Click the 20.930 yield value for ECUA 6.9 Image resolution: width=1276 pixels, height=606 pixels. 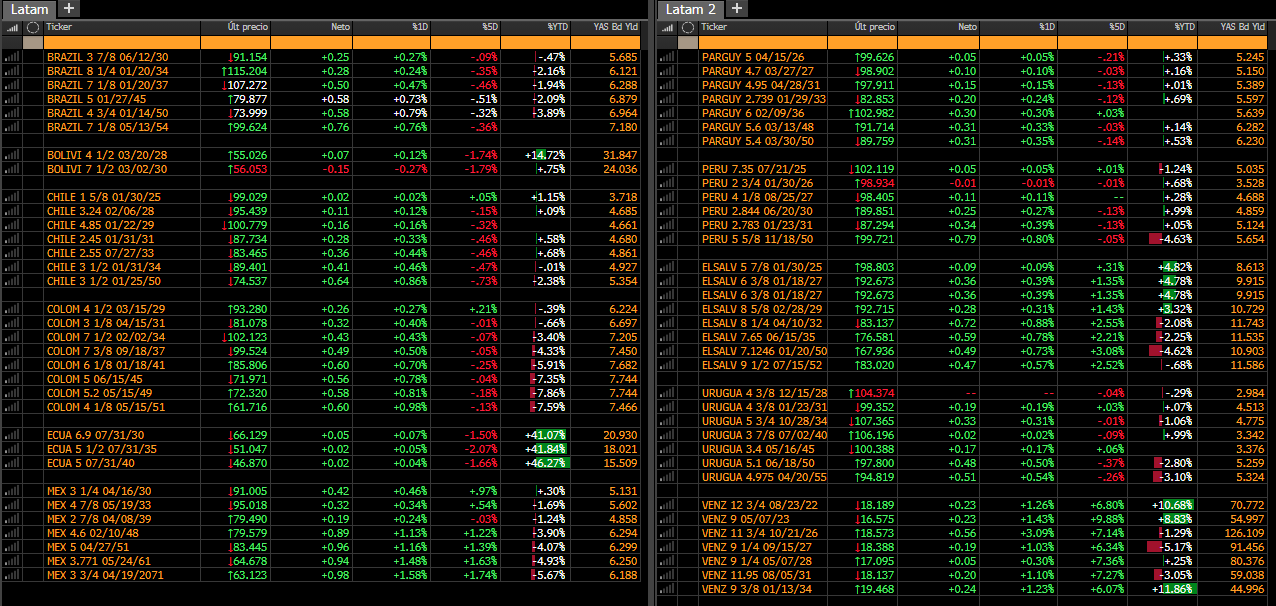tap(620, 435)
